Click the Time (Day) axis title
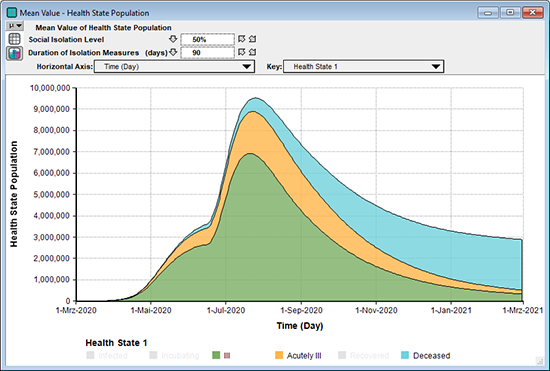550x371 pixels. pyautogui.click(x=300, y=326)
